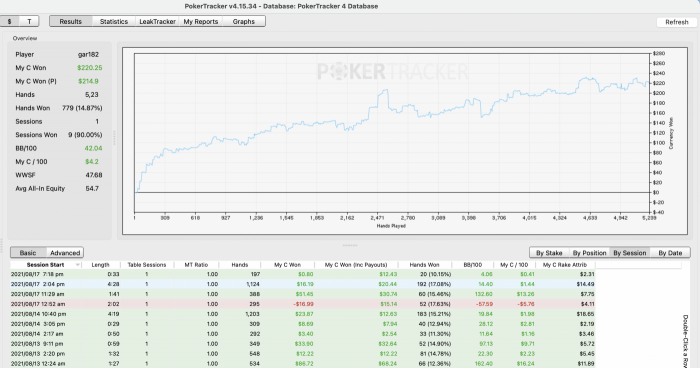Screen dimensions: 700x368
Task: Sort by the Table Sessions column header
Action: [146, 265]
